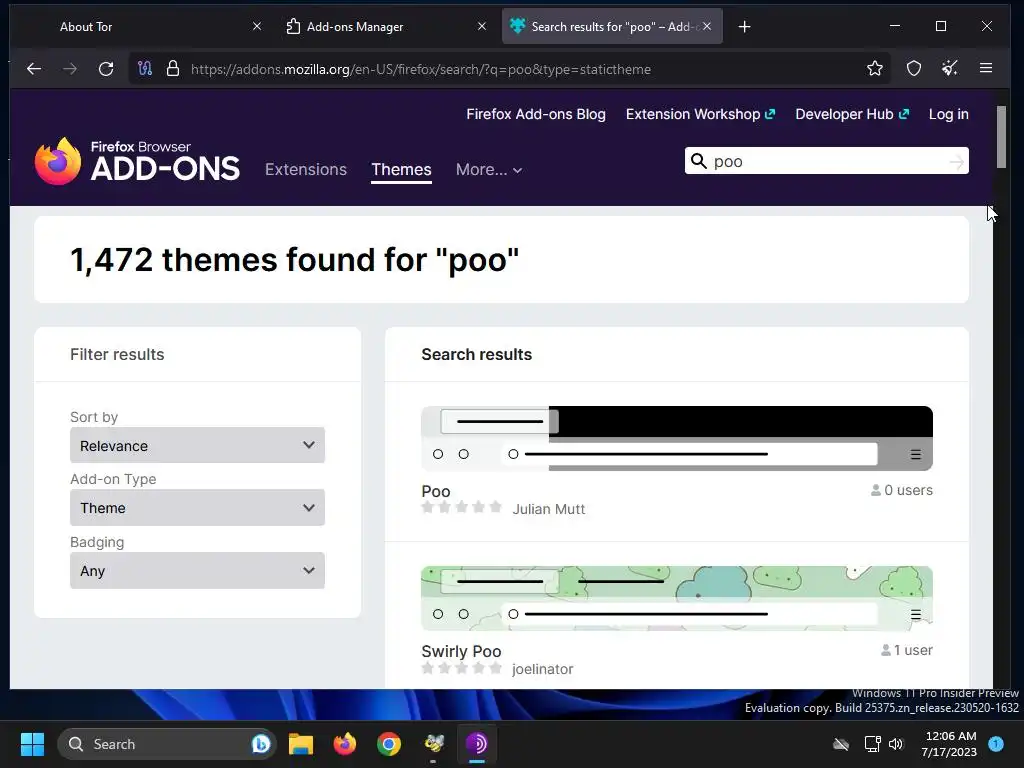Click the search magnifier icon in add-ons search
The width and height of the screenshot is (1024, 768).
699,161
